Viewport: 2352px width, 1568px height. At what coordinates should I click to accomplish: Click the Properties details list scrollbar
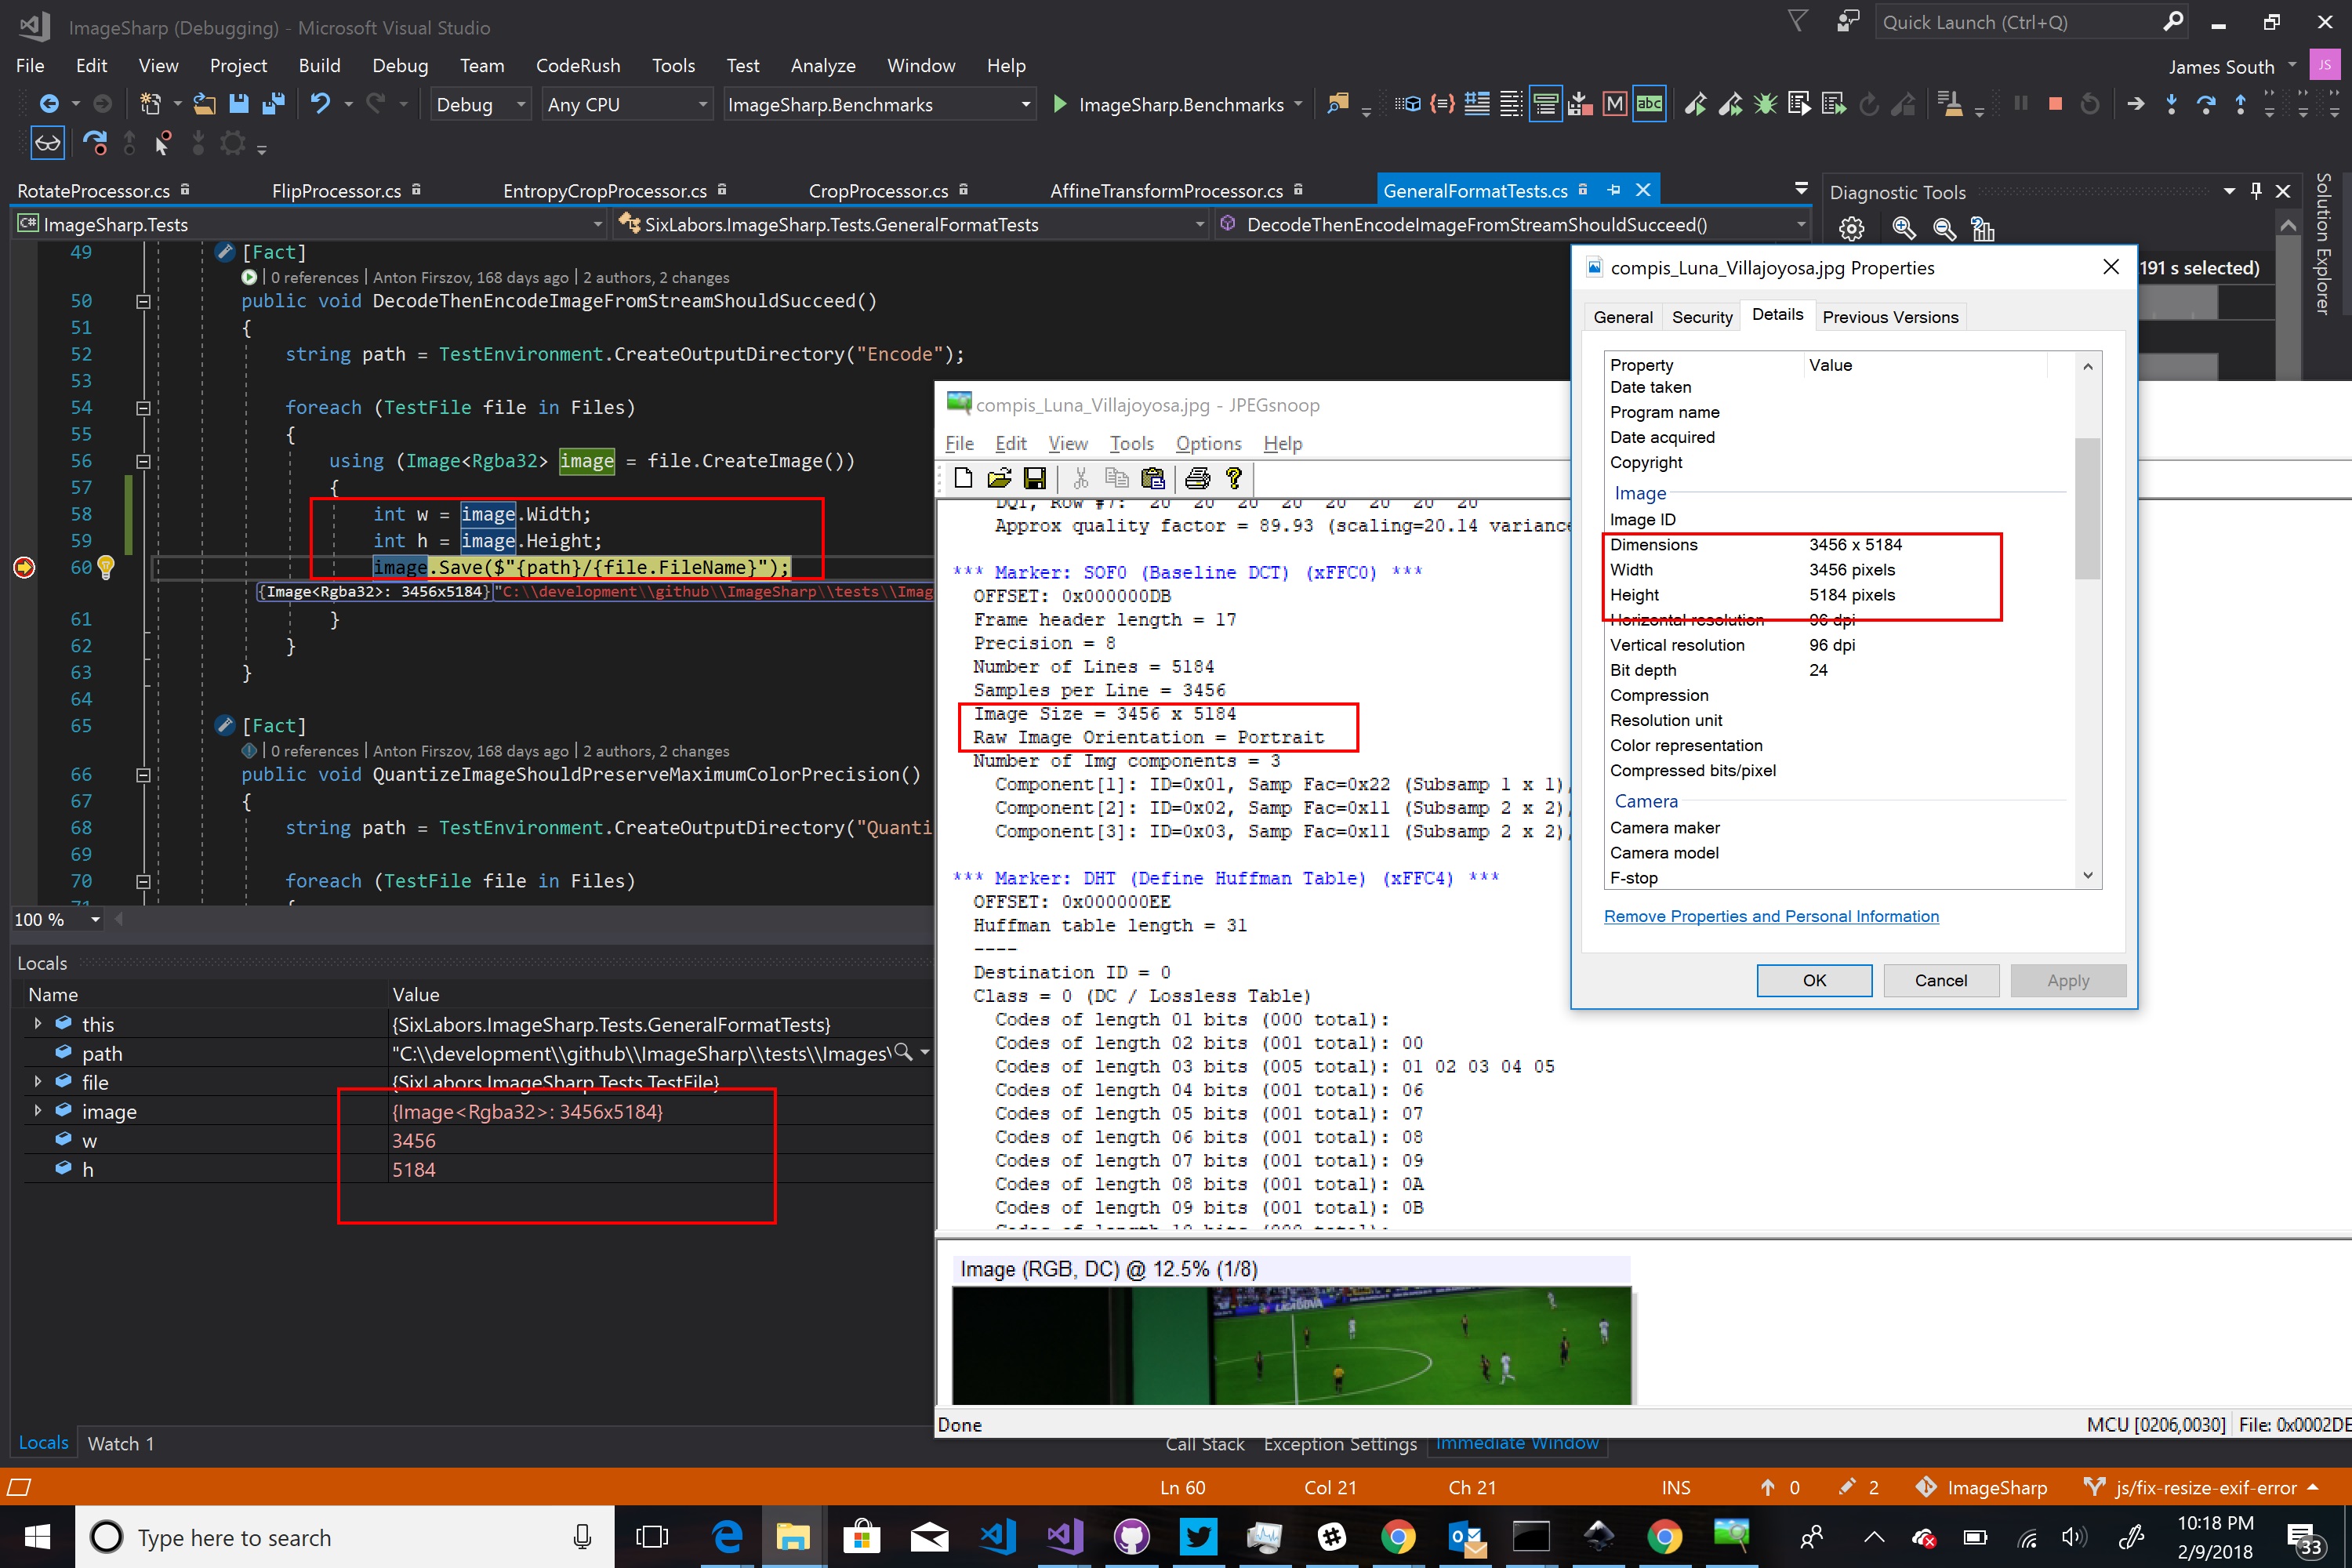coord(2087,510)
